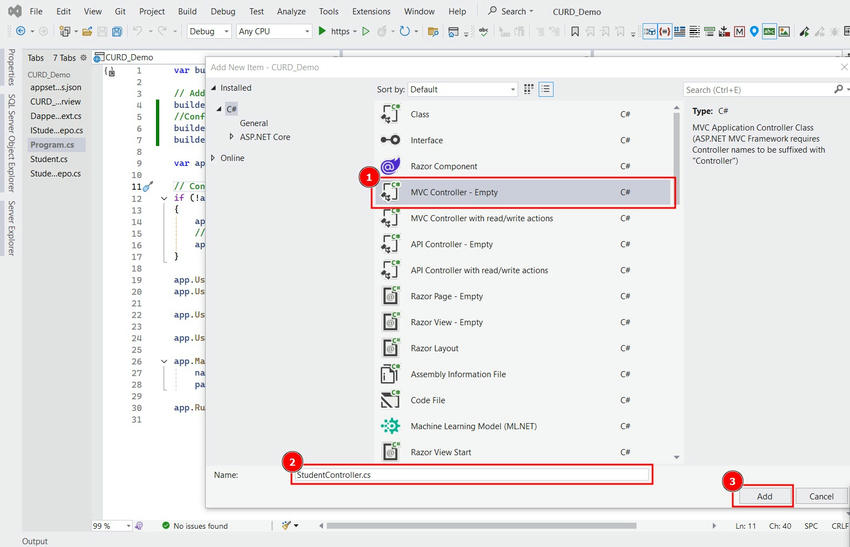Open the Any CPU platform dropdown
This screenshot has width=850, height=547.
click(x=274, y=31)
